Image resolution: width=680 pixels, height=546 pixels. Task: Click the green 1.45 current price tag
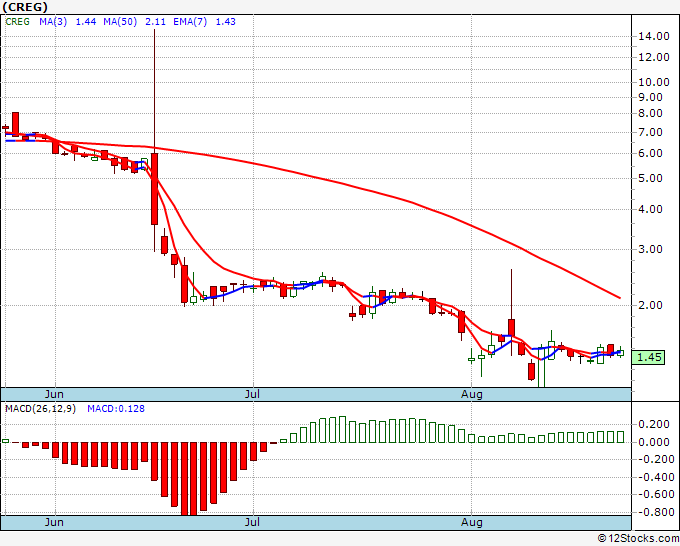coord(648,358)
